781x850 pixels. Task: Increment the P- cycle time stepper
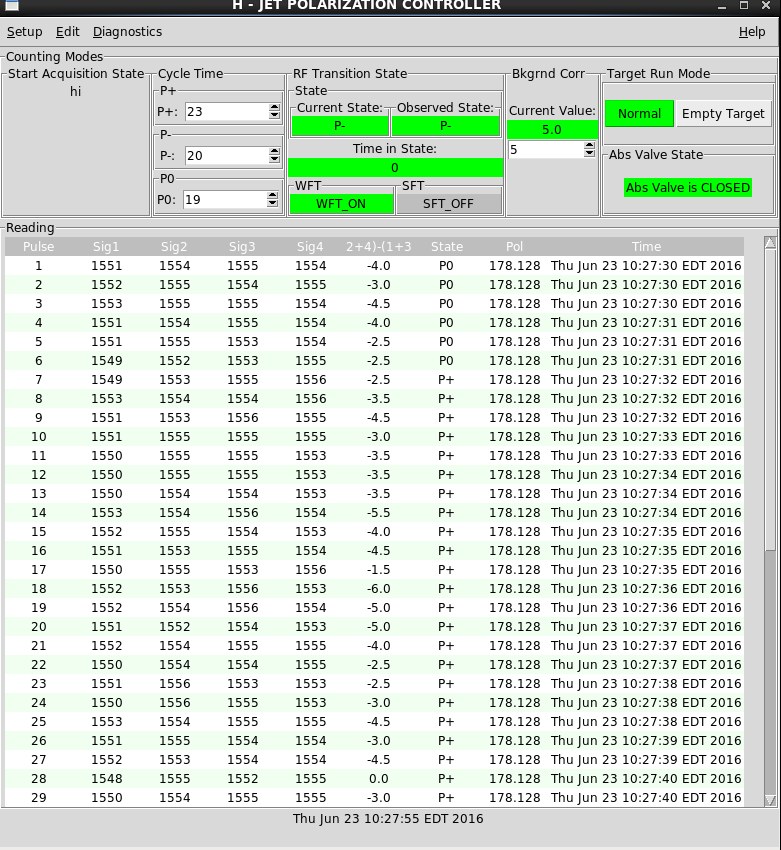[274, 152]
